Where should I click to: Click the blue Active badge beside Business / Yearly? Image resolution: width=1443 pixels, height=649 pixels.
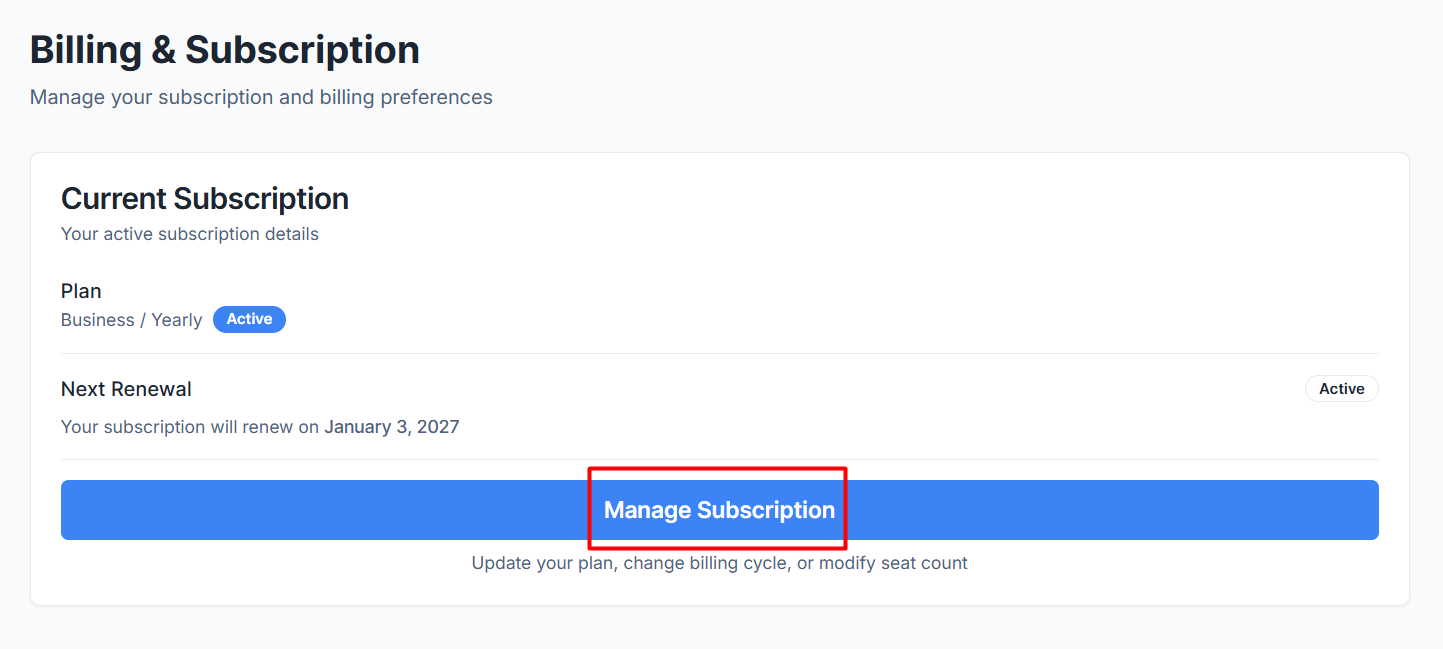coord(249,319)
